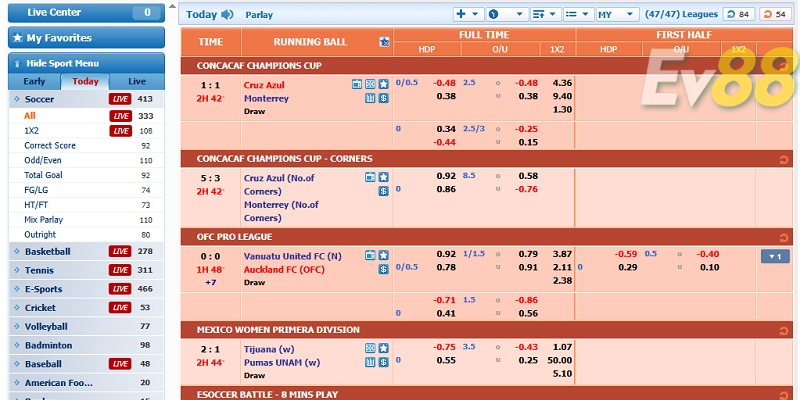800x400 pixels.
Task: Switch to the Early tab
Action: pos(34,81)
